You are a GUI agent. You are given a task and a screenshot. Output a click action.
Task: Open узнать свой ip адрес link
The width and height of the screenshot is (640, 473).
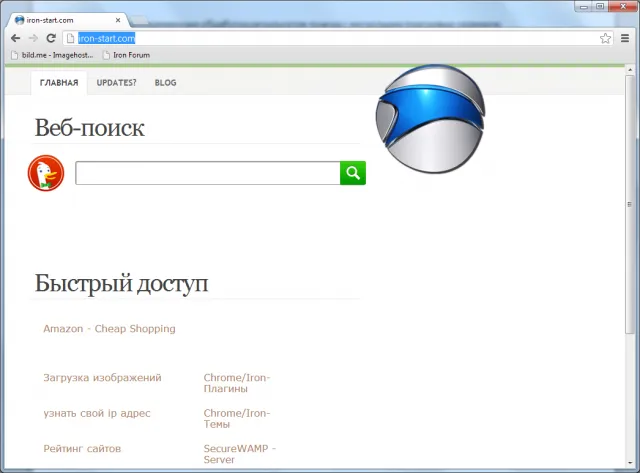tap(97, 413)
